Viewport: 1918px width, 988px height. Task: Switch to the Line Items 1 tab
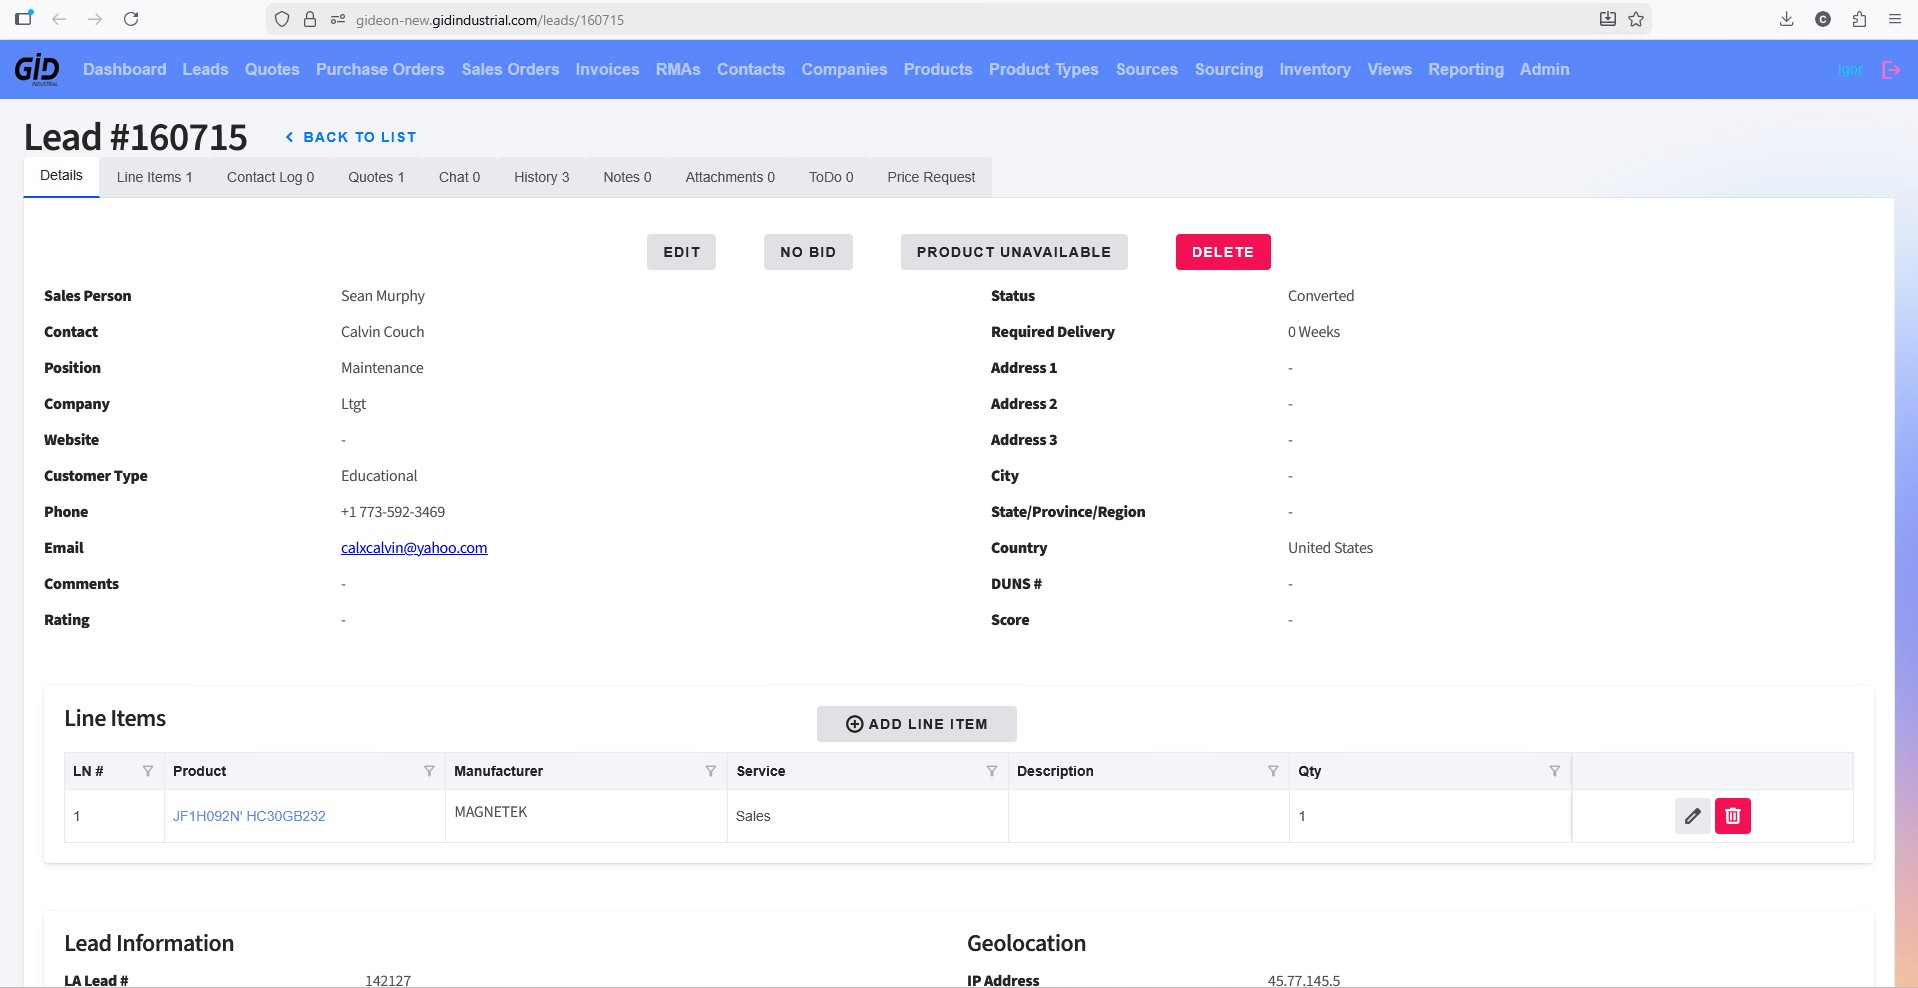point(154,177)
